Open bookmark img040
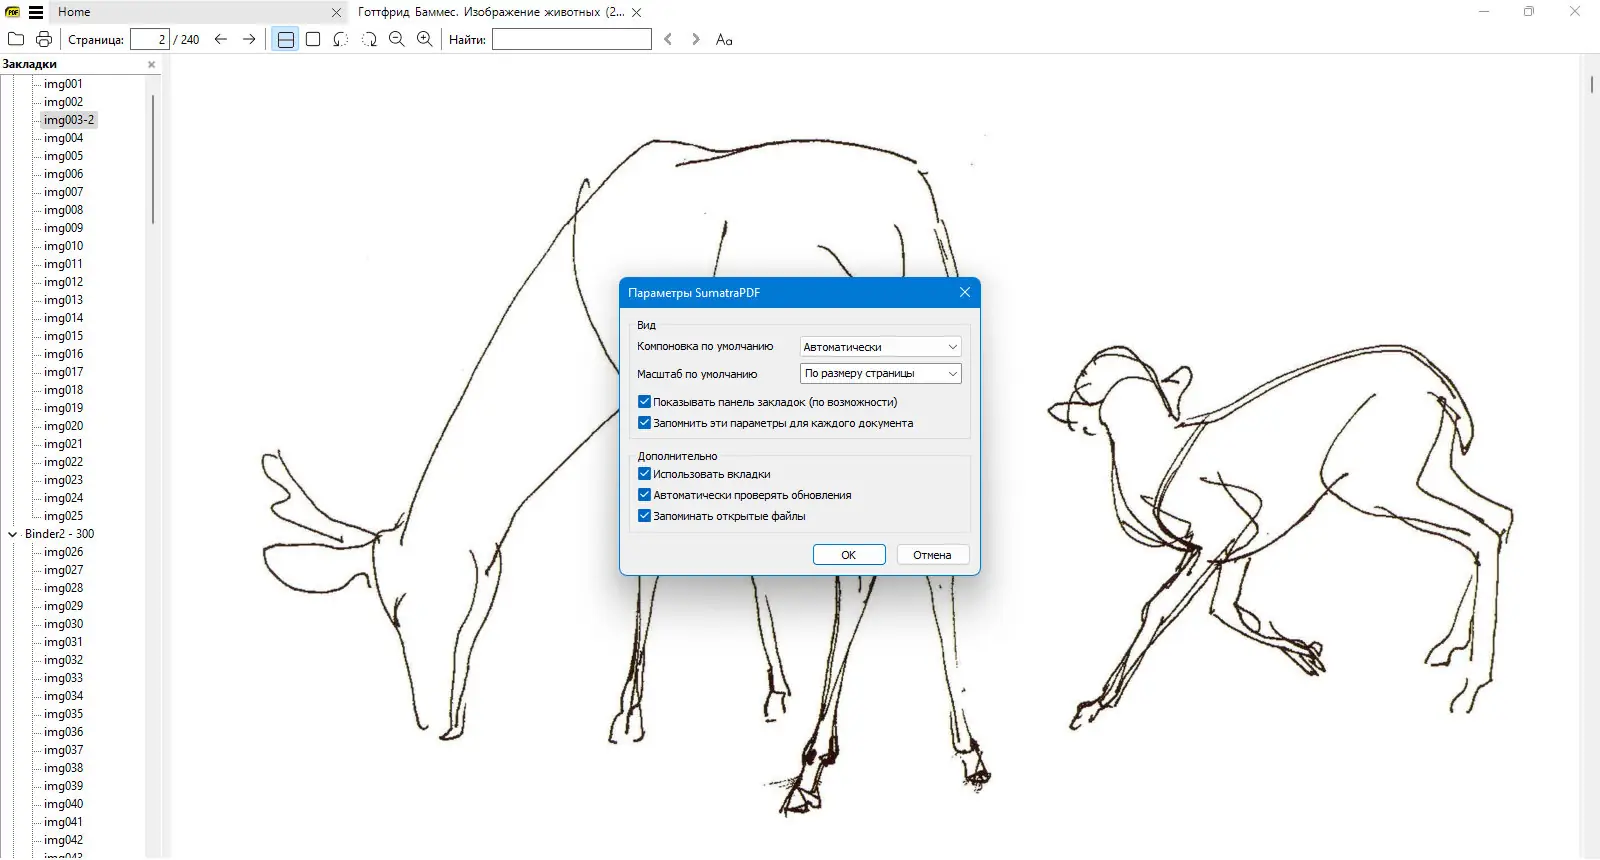 (63, 804)
